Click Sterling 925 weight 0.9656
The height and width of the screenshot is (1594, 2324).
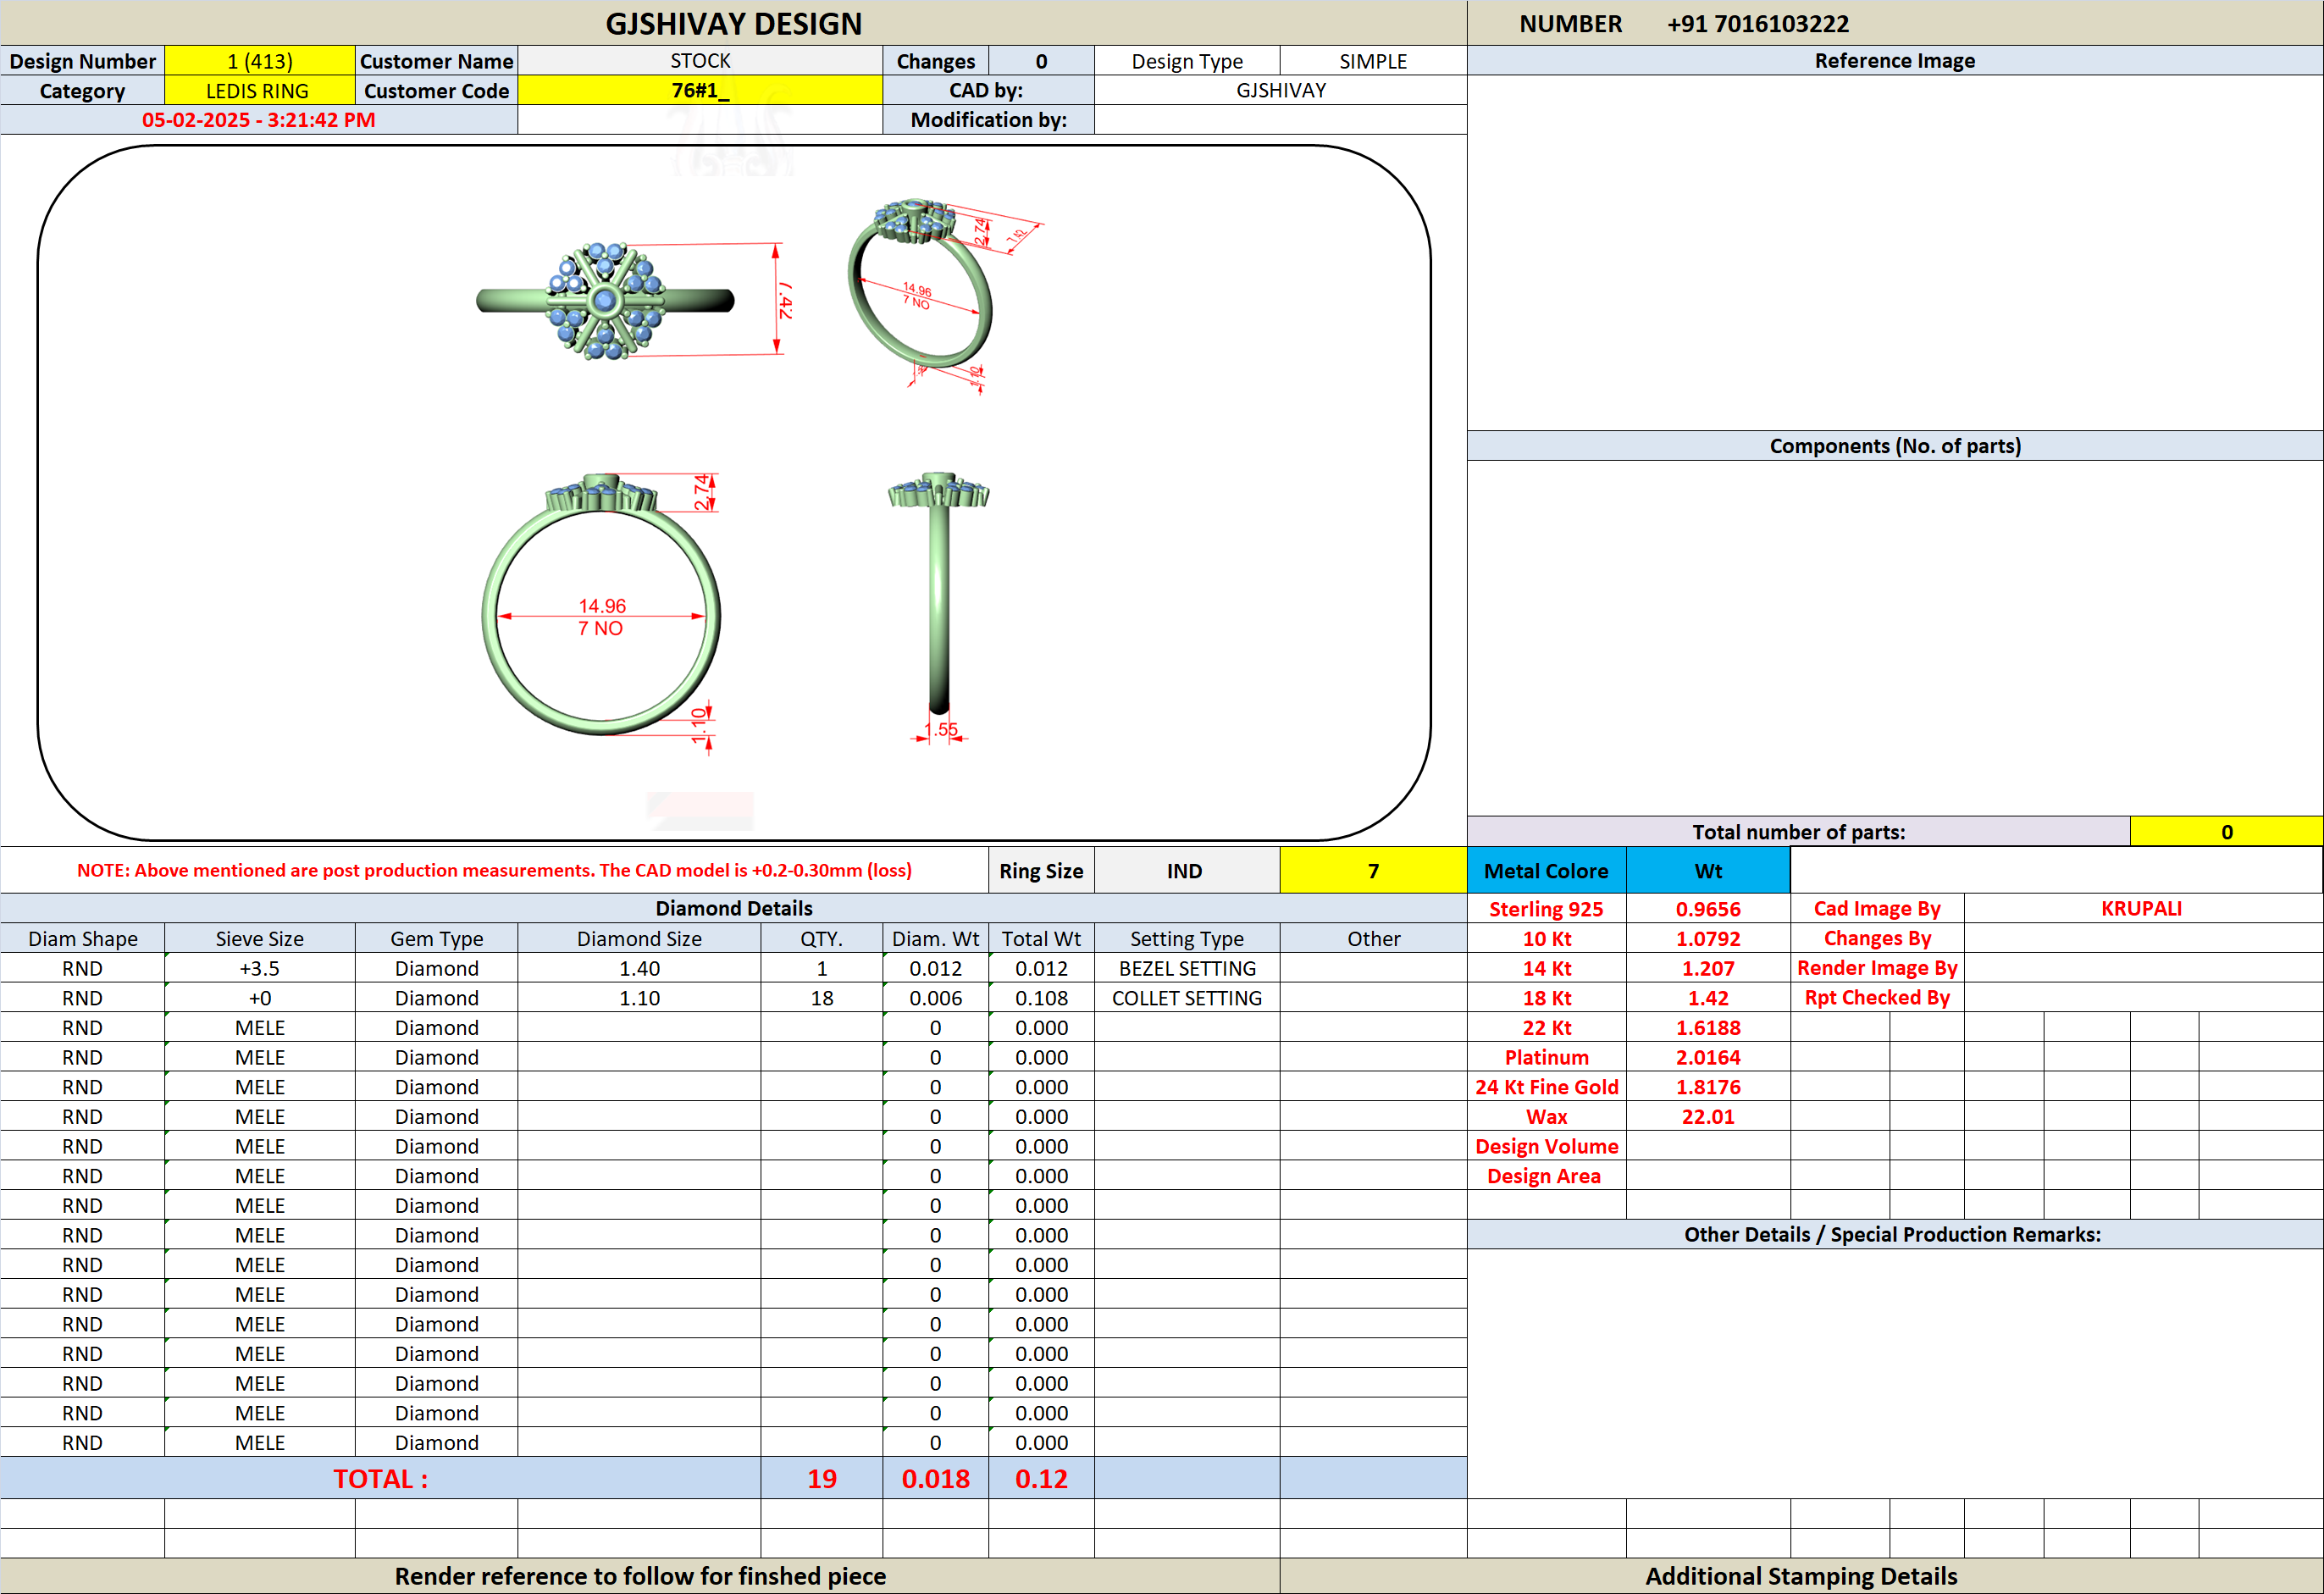tap(1708, 909)
